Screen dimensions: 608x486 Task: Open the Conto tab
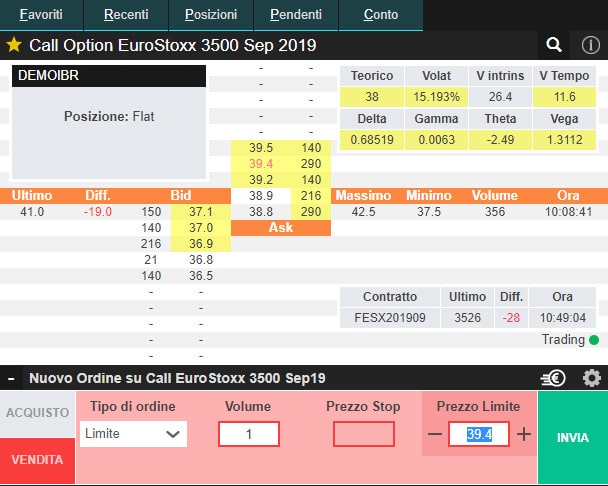click(x=381, y=15)
